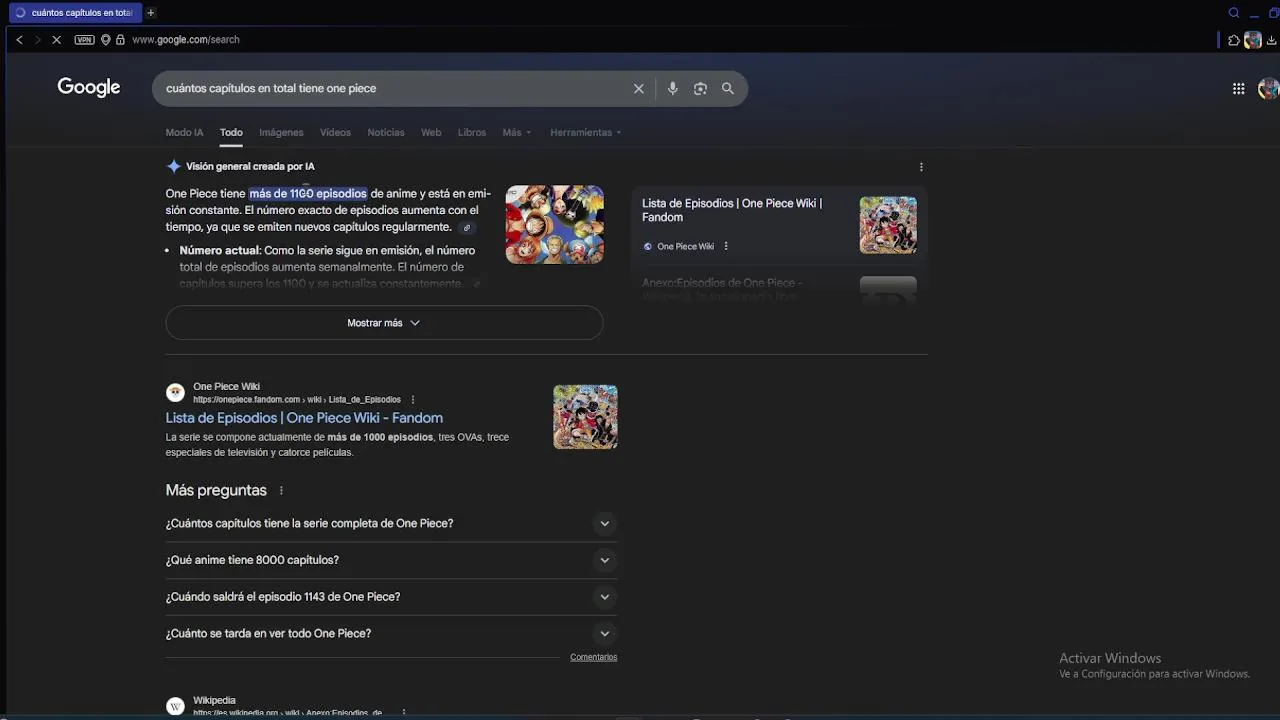Viewport: 1280px width, 720px height.
Task: Switch to Modo IA tab
Action: [184, 133]
